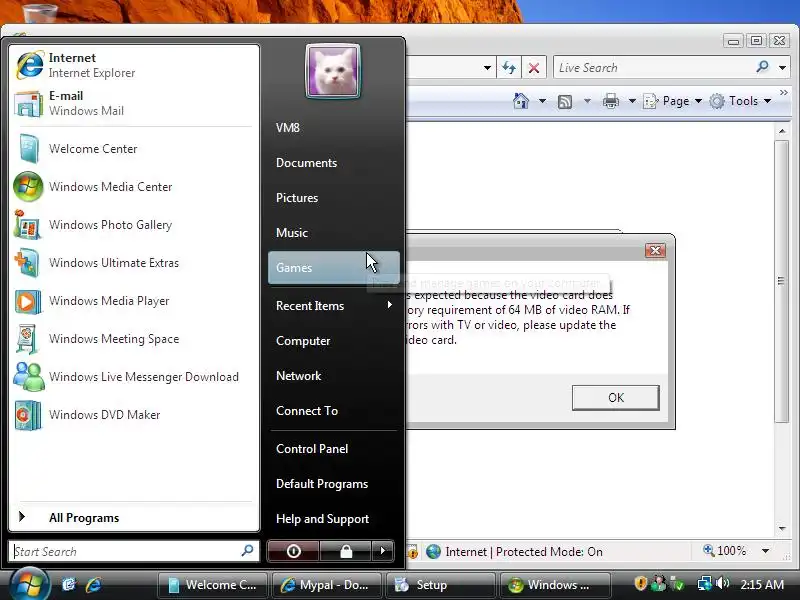Click the IE Home icon

[520, 101]
